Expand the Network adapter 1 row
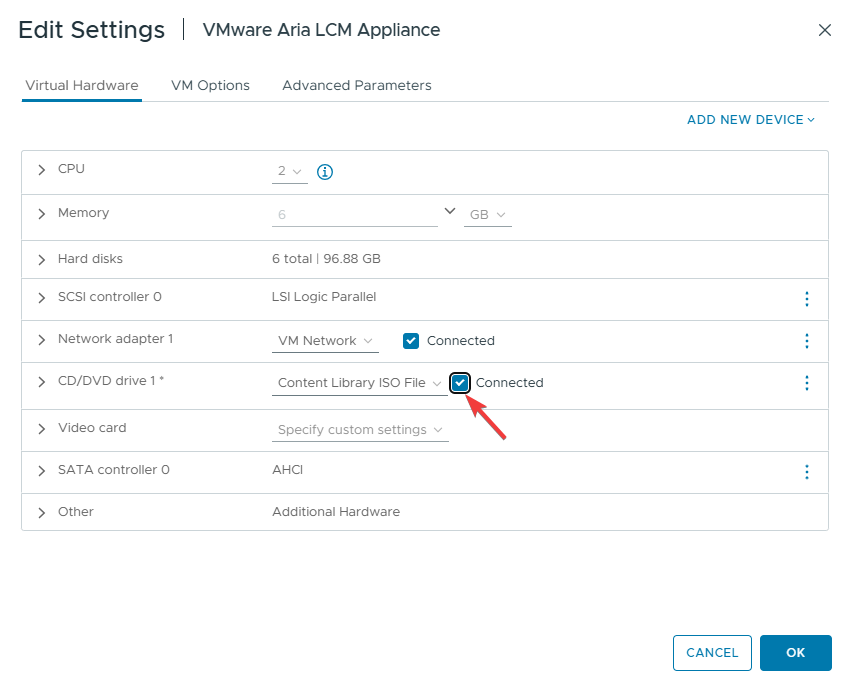847x689 pixels. coord(42,340)
